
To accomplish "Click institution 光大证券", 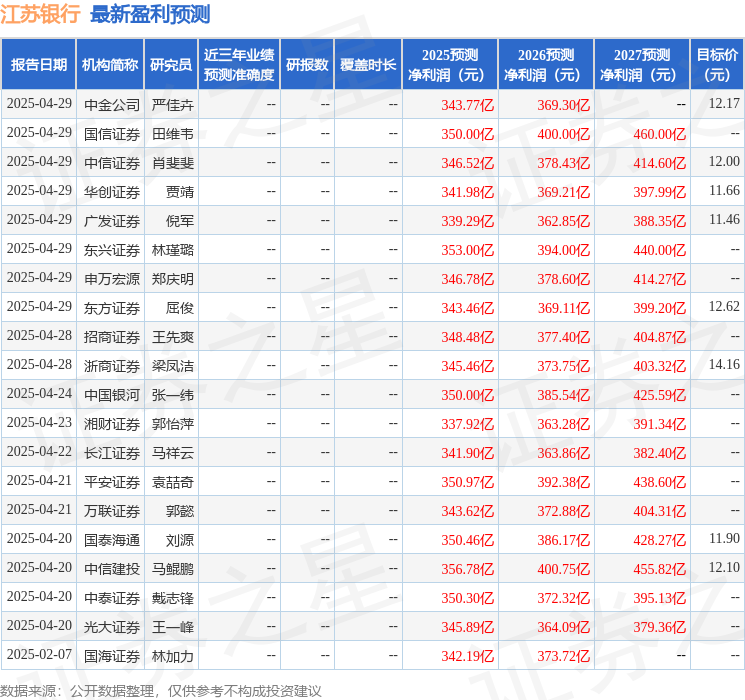I will point(112,627).
